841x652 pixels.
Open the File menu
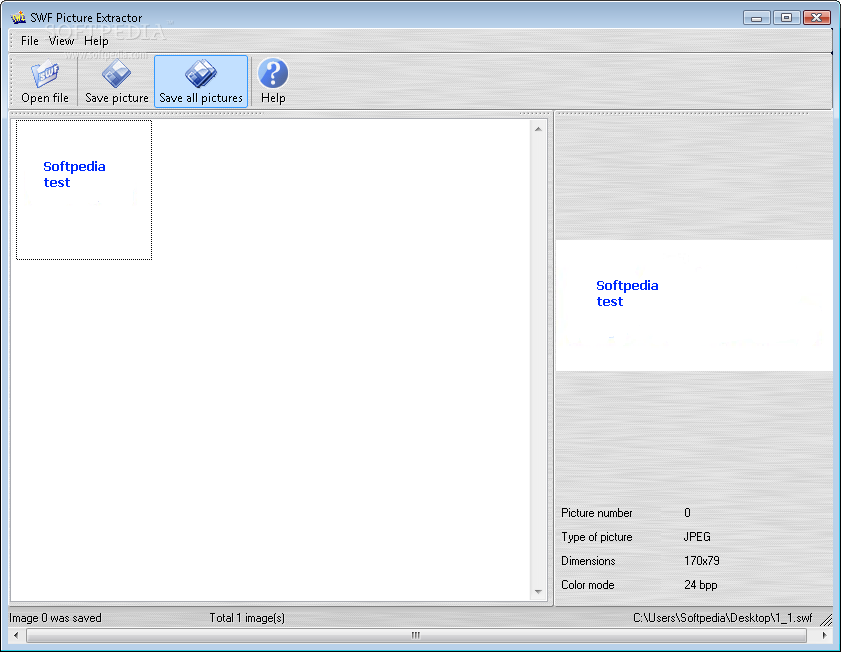click(29, 41)
